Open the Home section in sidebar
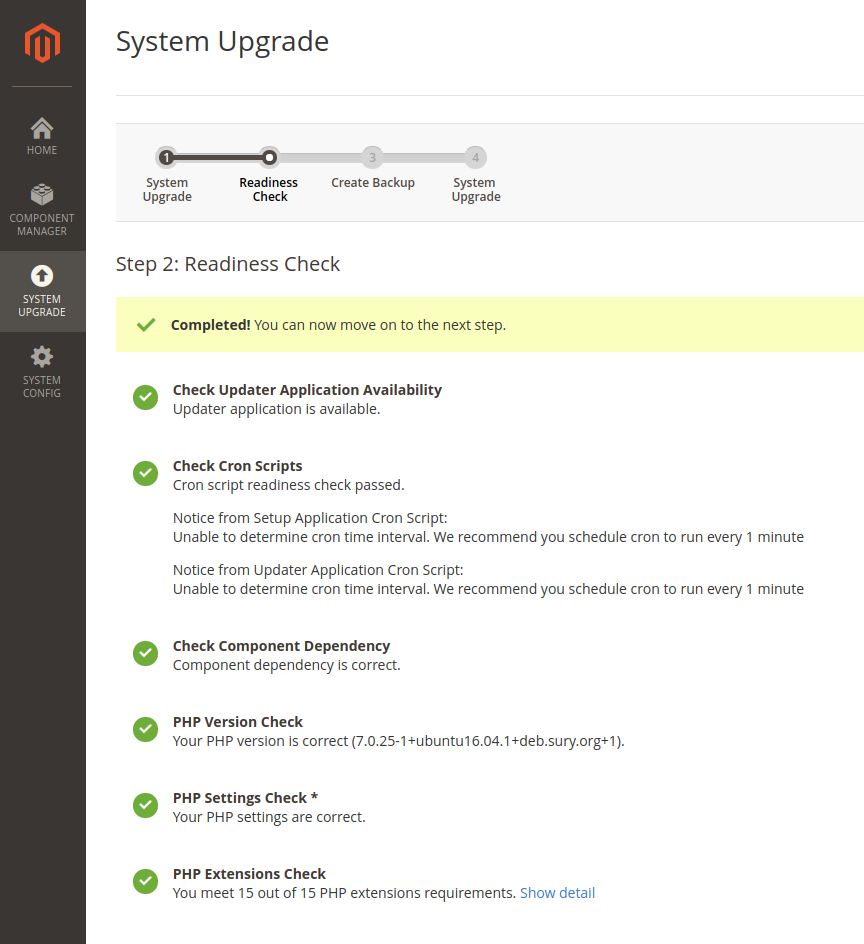This screenshot has height=944, width=864. click(x=42, y=137)
